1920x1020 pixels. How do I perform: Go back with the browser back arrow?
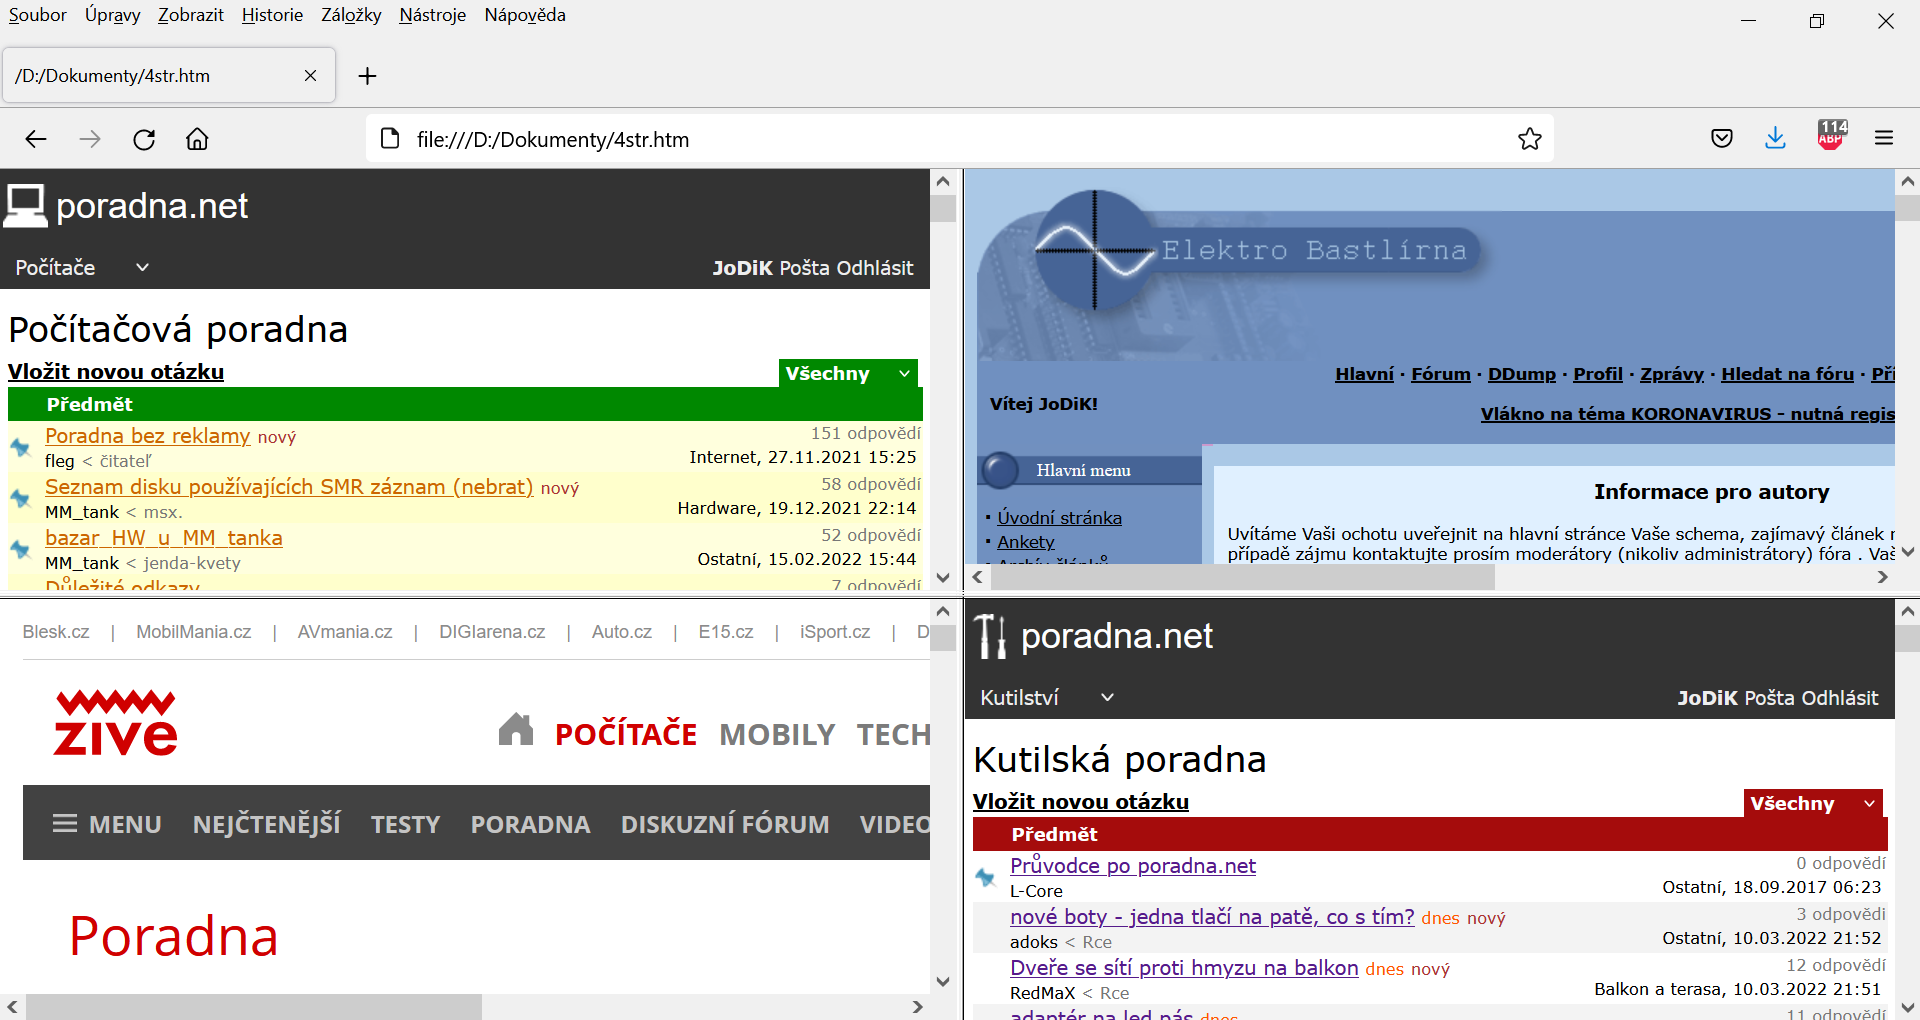tap(36, 139)
